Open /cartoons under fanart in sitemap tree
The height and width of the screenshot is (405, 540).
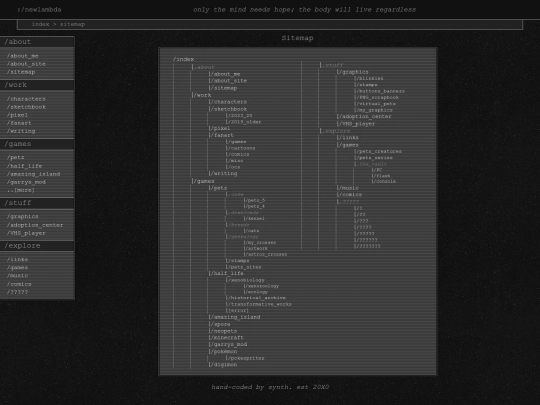241,148
